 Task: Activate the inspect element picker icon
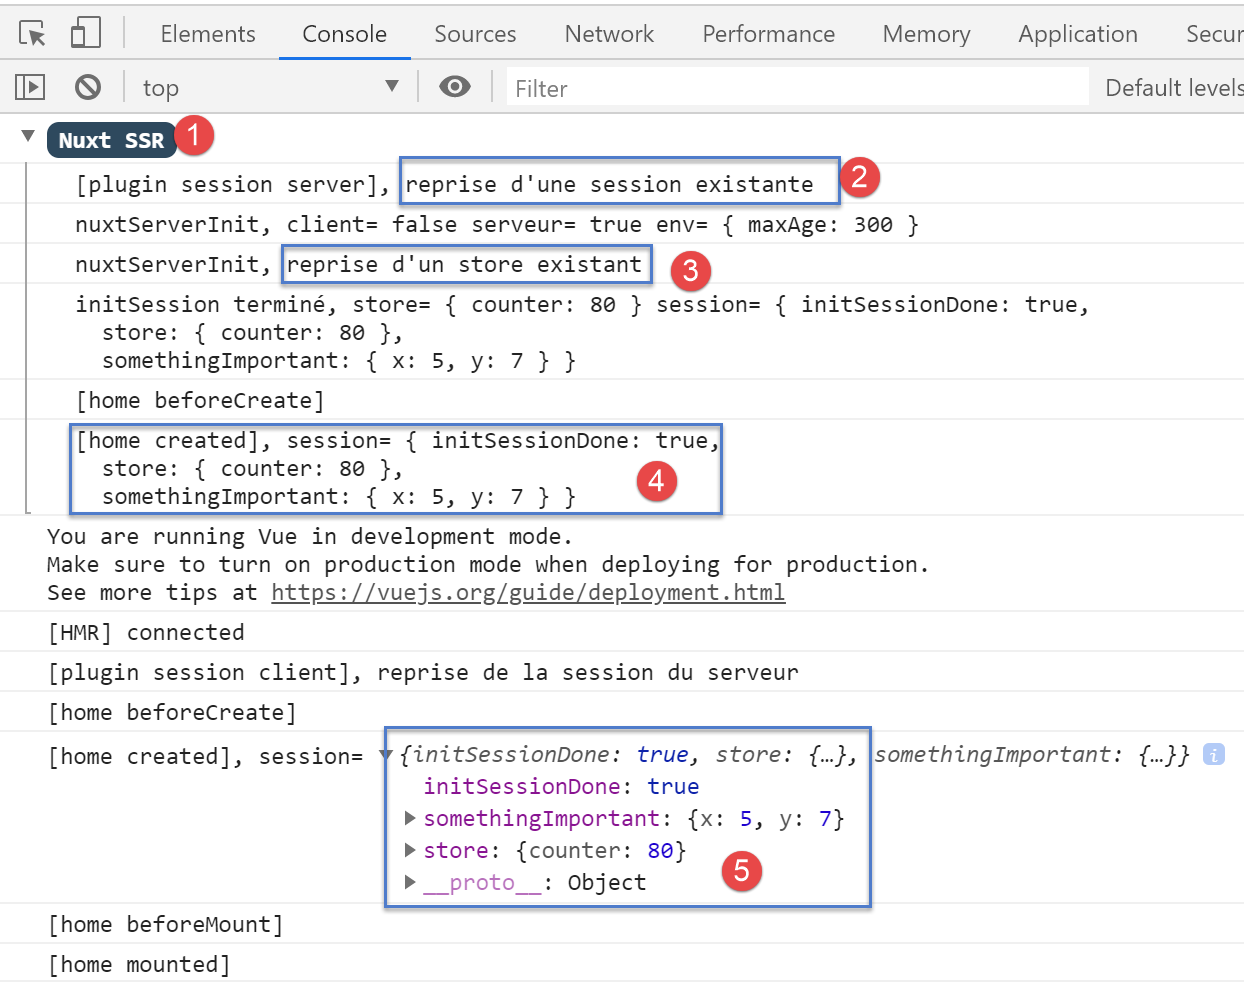click(32, 34)
